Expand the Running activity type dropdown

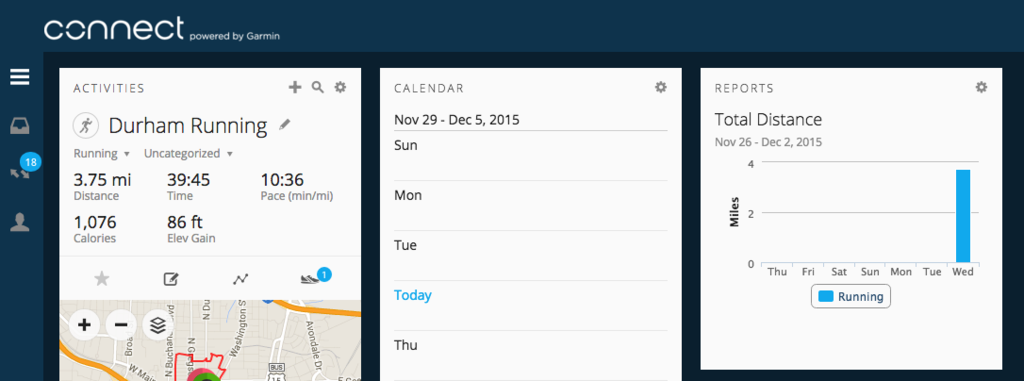click(x=102, y=154)
